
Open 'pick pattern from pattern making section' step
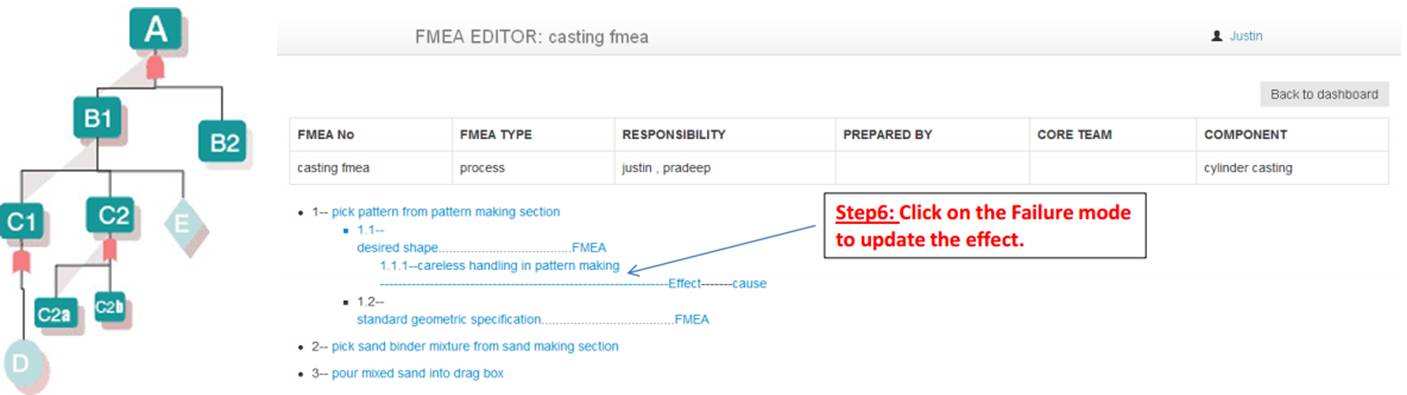[446, 212]
